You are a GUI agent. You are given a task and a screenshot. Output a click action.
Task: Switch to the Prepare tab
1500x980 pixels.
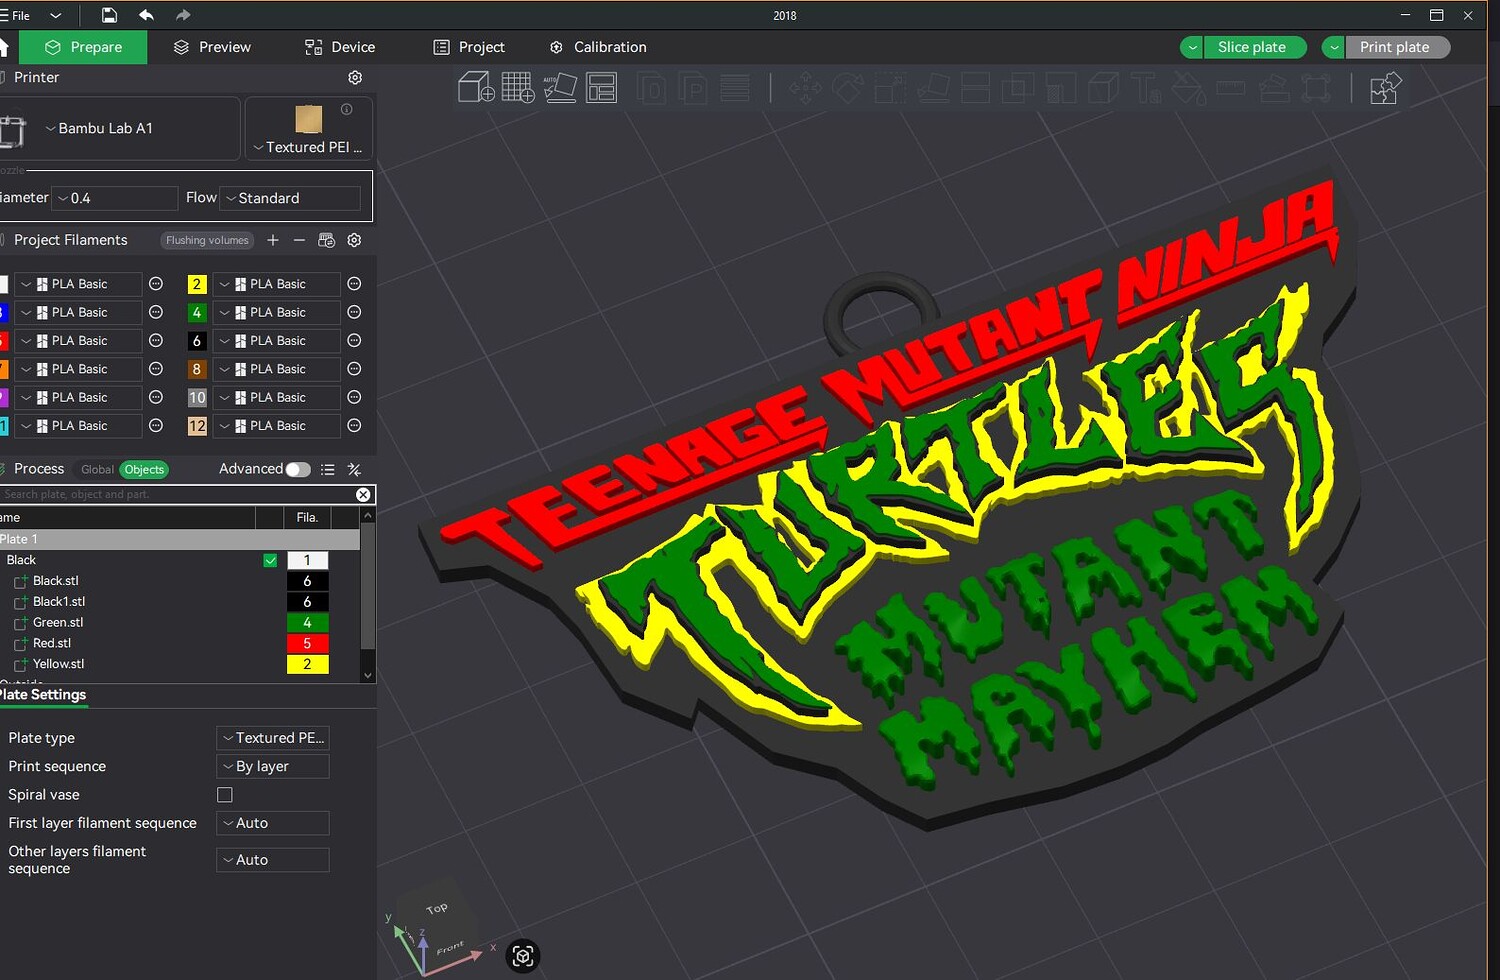[83, 47]
